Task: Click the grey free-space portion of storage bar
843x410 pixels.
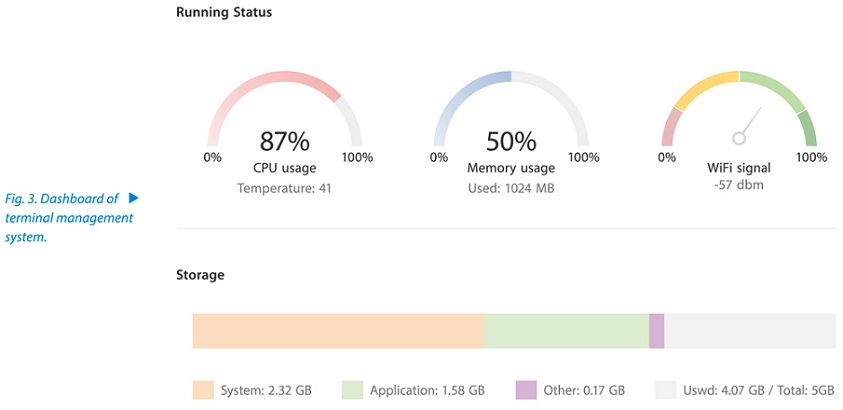Action: (750, 331)
